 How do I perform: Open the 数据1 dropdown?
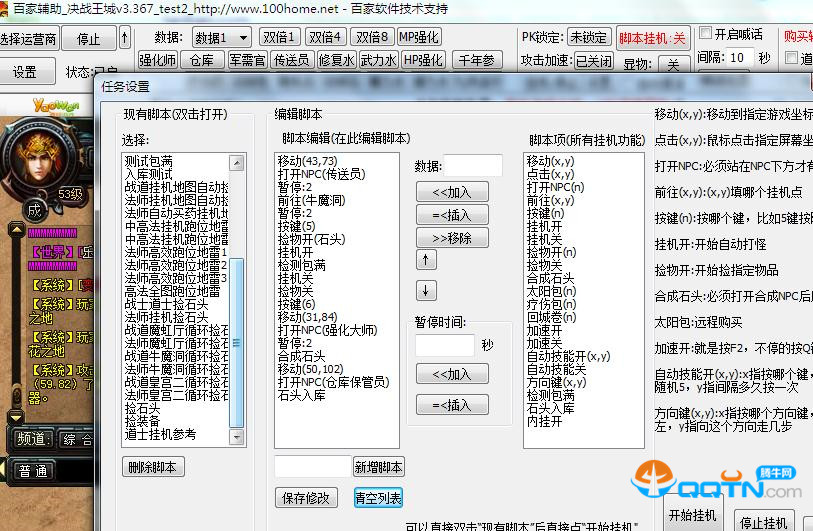tap(221, 38)
